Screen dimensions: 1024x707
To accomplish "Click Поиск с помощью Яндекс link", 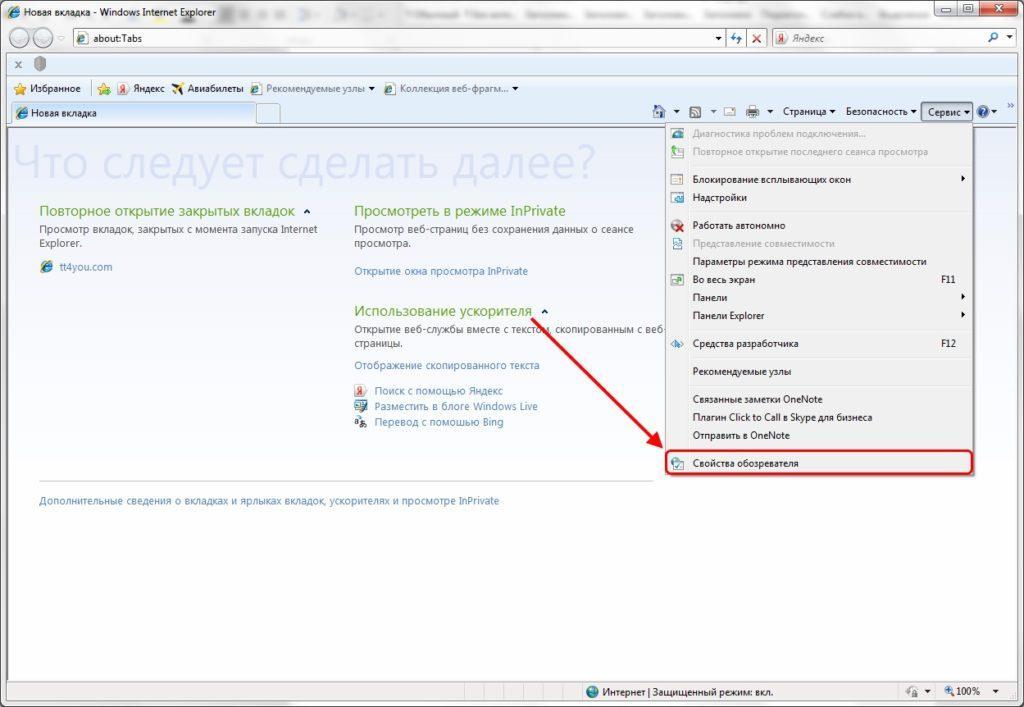I will (438, 390).
